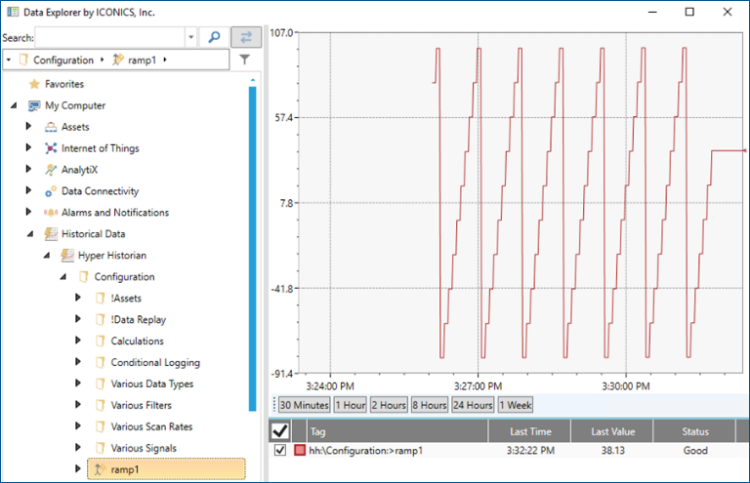Select the Favorites star icon
Image resolution: width=750 pixels, height=483 pixels.
tap(34, 84)
